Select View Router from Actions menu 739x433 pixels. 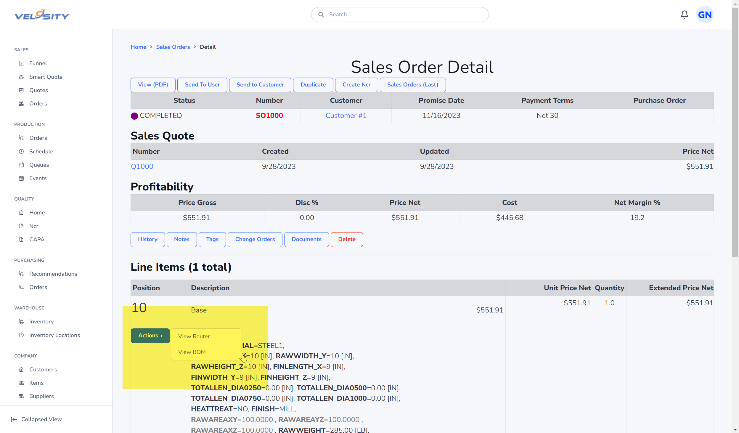pos(194,336)
